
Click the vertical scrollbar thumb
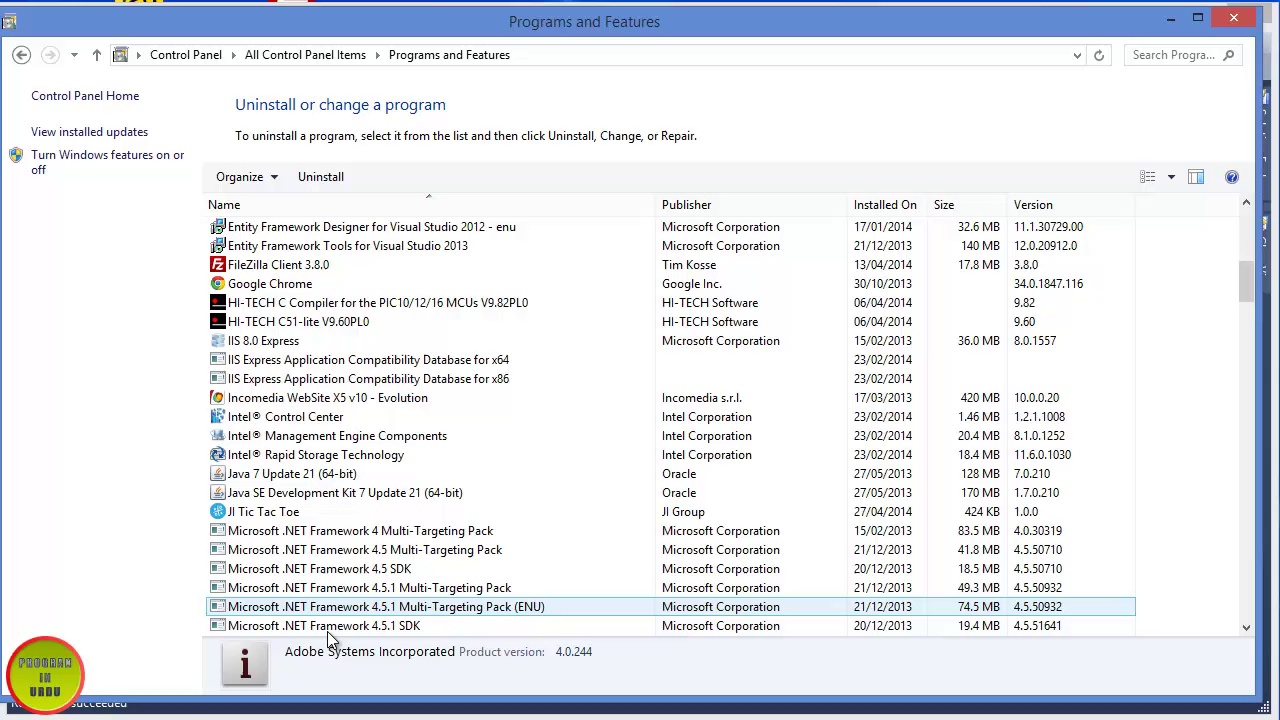point(1246,281)
